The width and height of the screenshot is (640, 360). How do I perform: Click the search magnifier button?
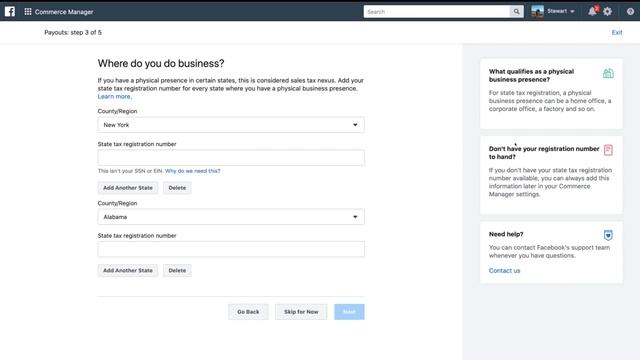[516, 12]
